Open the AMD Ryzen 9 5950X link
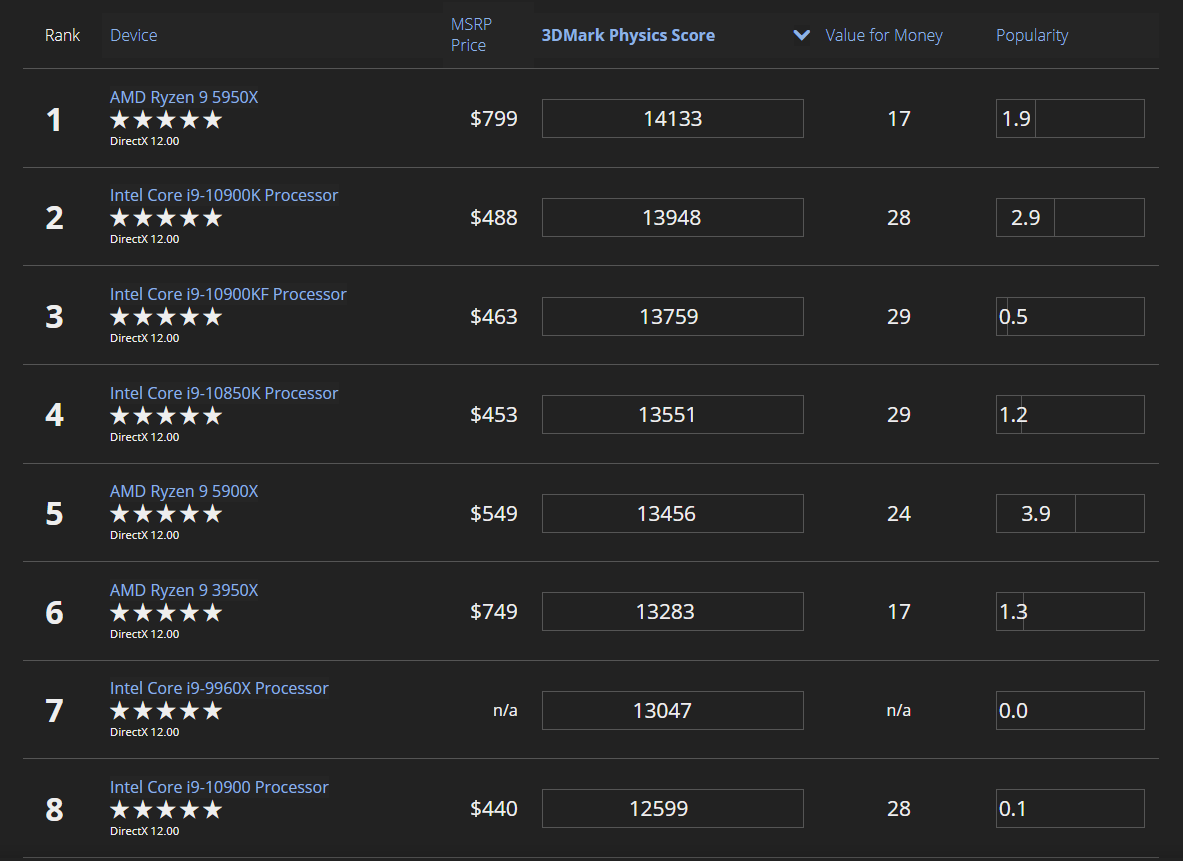This screenshot has width=1183, height=861. click(x=184, y=97)
